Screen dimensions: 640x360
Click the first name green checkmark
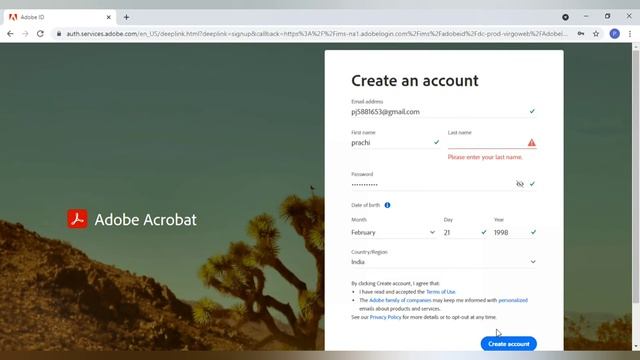coord(436,142)
